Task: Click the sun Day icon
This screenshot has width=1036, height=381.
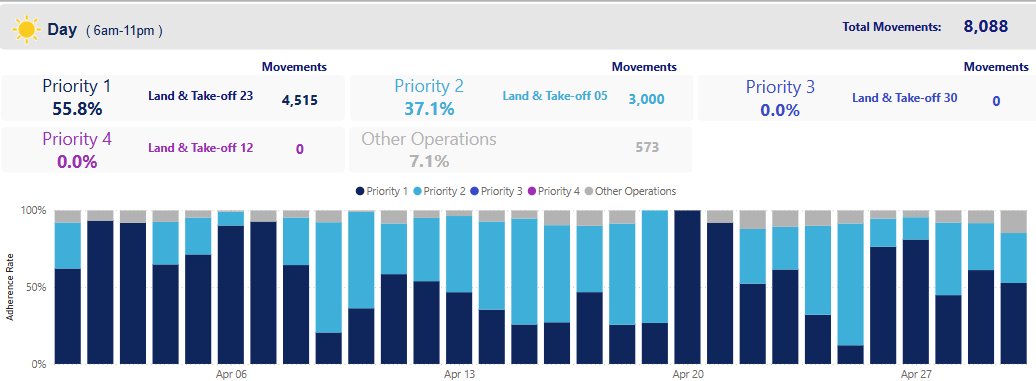Action: click(x=26, y=30)
